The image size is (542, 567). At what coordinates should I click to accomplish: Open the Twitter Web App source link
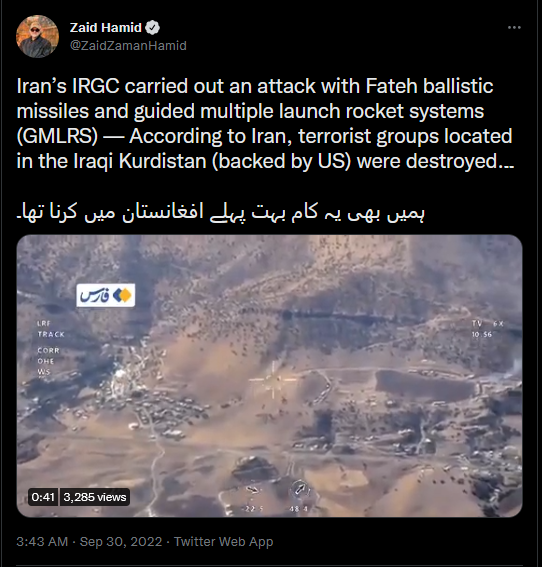coord(223,542)
